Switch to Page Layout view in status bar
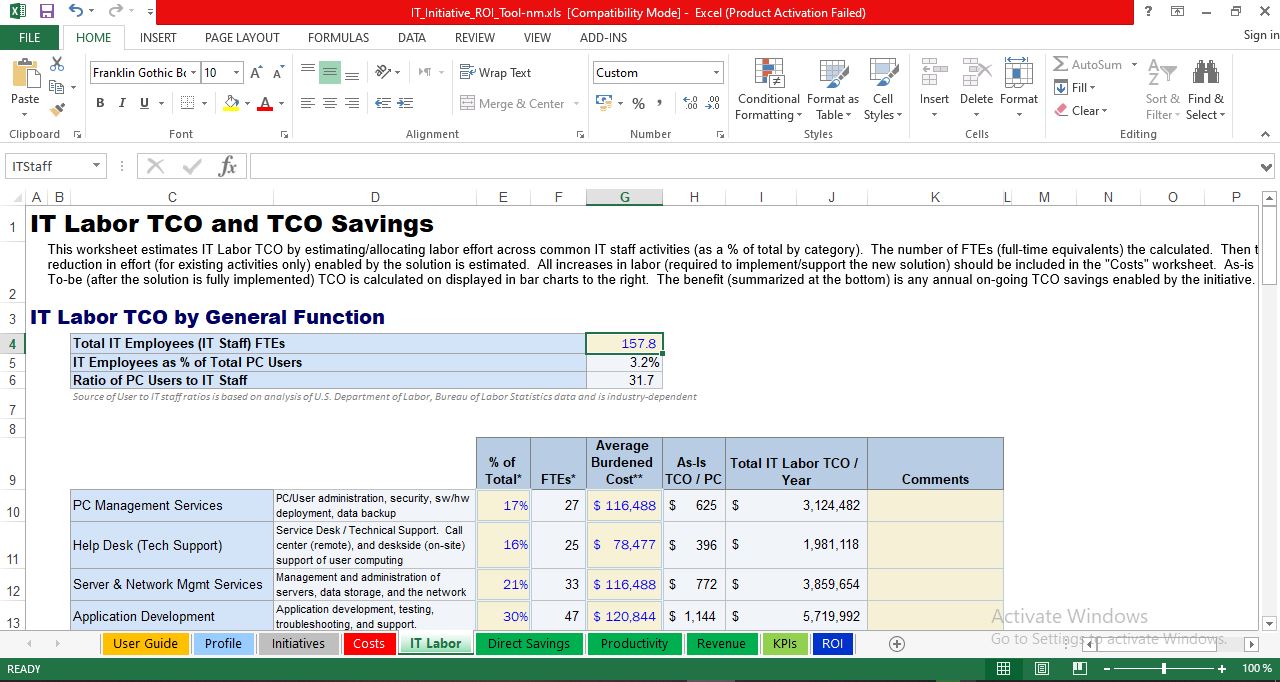 point(1041,668)
